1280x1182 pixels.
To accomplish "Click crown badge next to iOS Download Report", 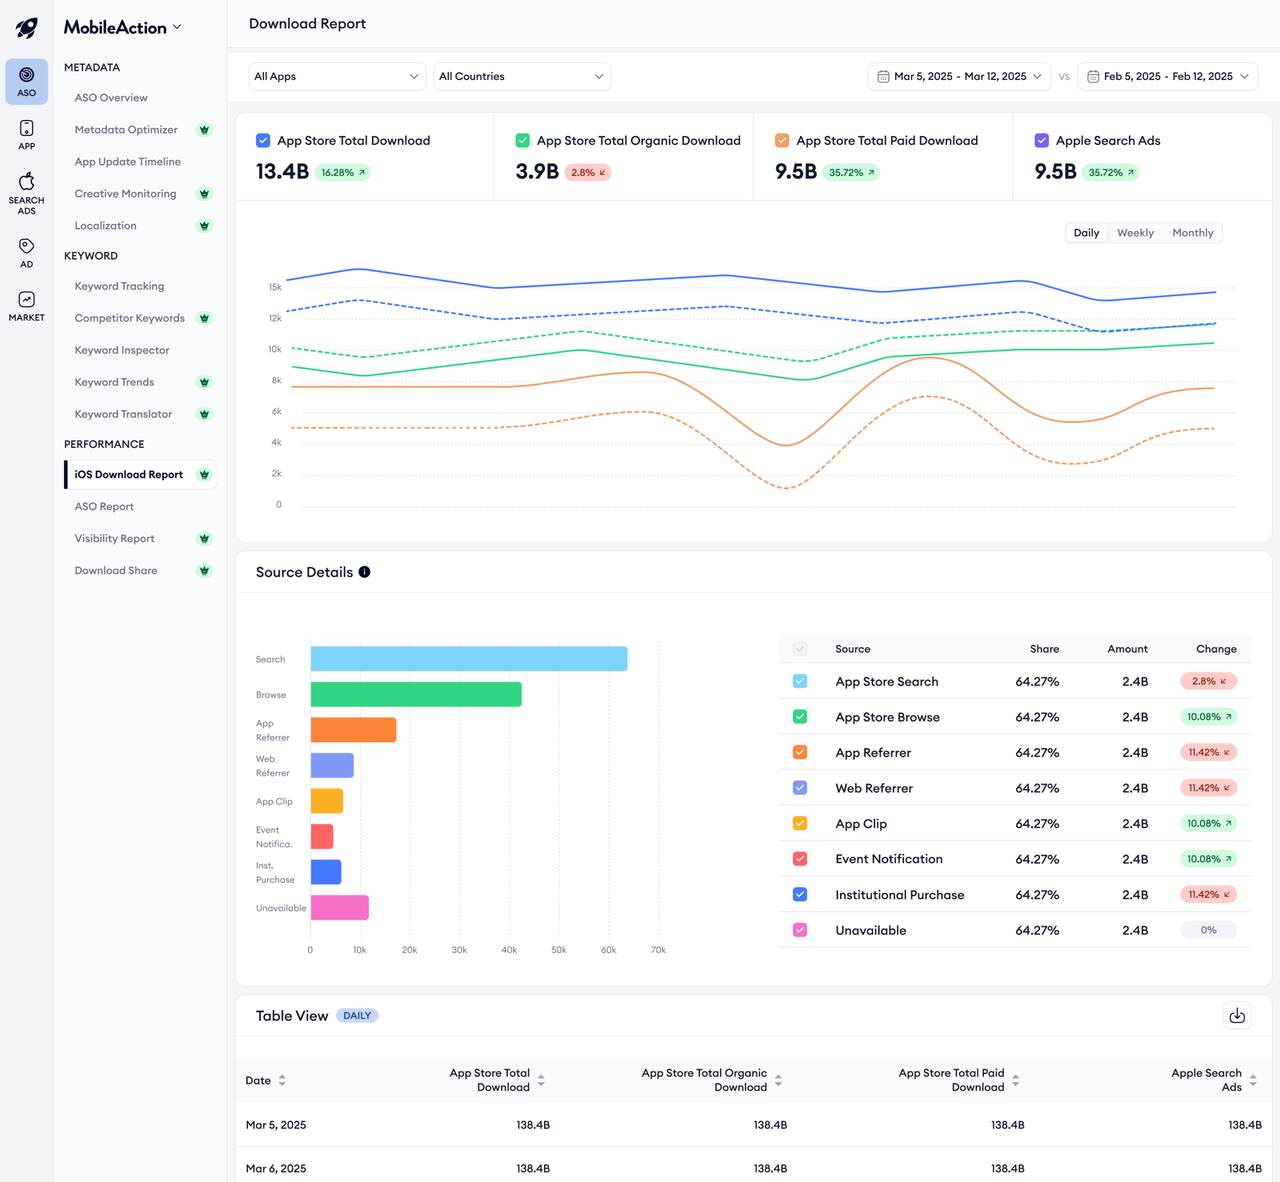I will [204, 475].
